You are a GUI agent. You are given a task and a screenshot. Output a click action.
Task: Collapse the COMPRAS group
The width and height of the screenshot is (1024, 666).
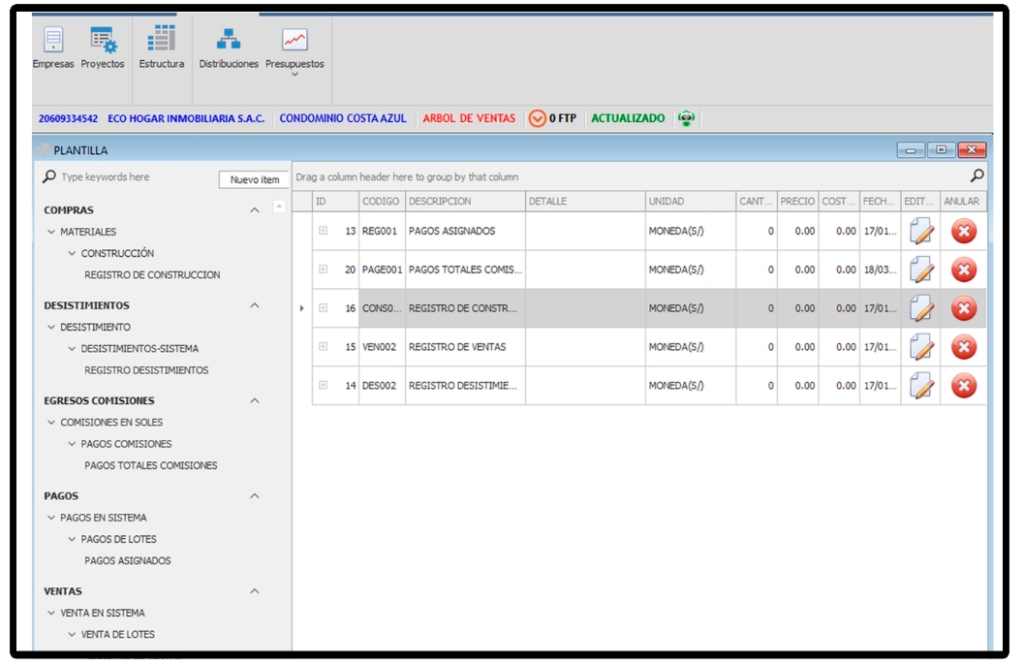tap(255, 210)
